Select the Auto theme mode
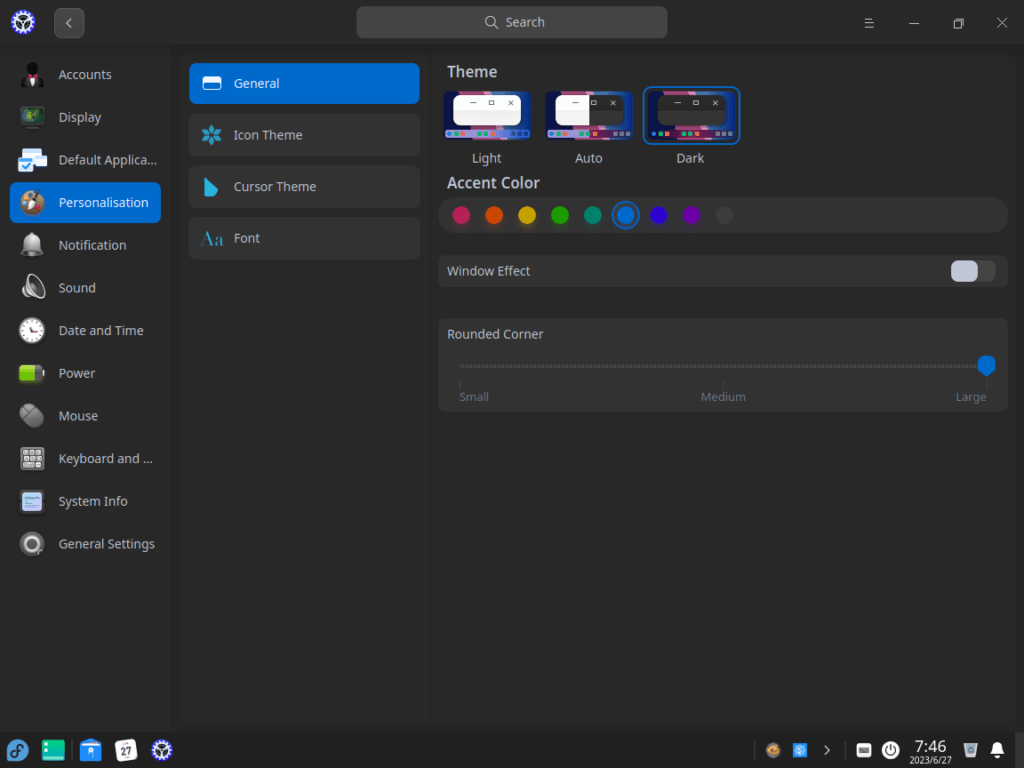The width and height of the screenshot is (1024, 768). pyautogui.click(x=589, y=114)
